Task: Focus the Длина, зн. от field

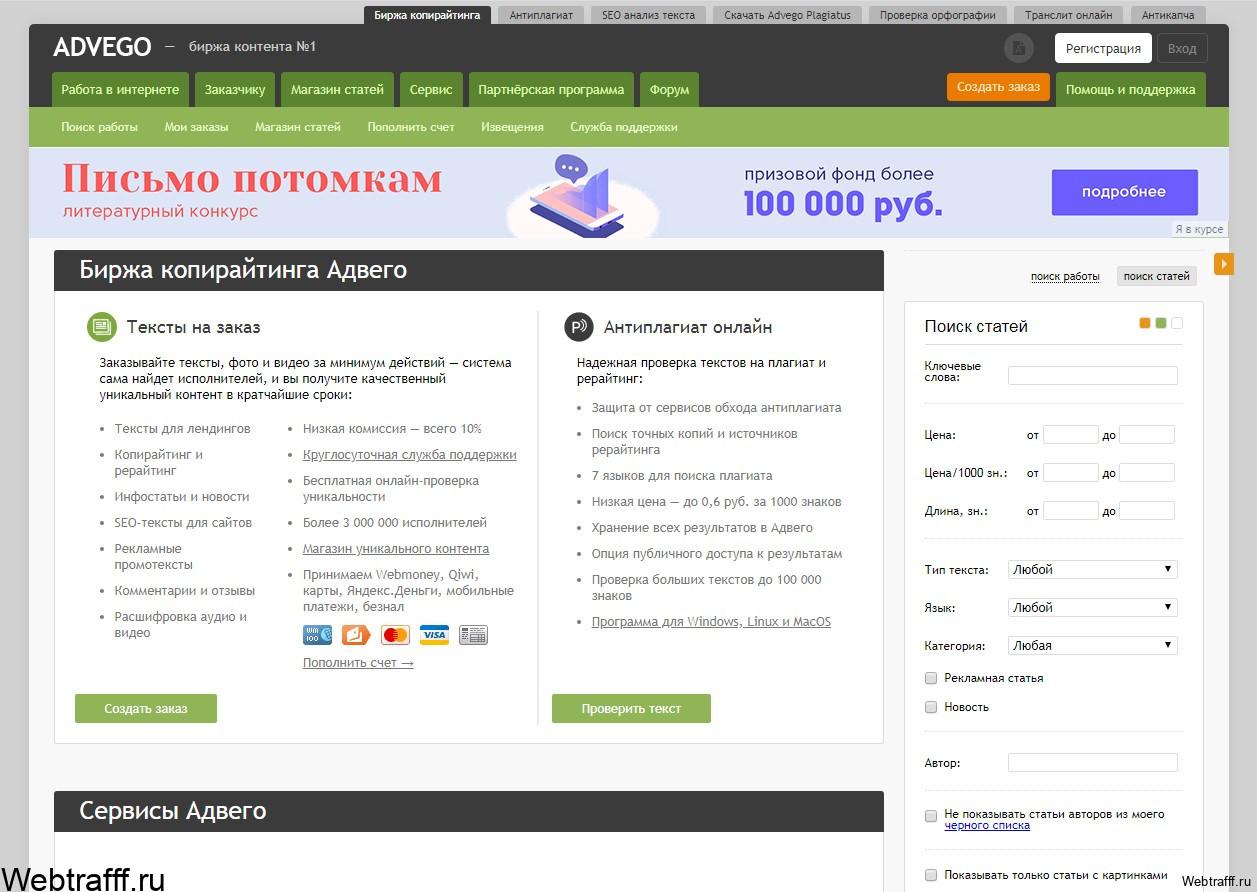Action: tap(1070, 511)
